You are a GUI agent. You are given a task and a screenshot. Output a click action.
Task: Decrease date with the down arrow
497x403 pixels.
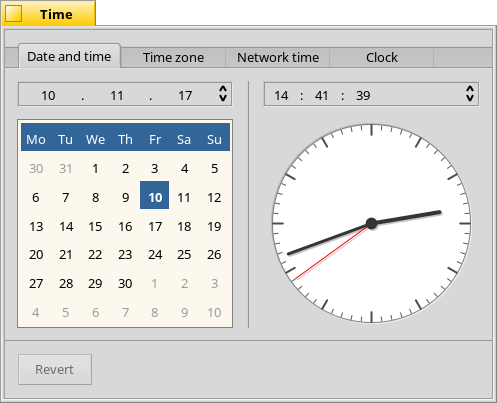pos(223,98)
